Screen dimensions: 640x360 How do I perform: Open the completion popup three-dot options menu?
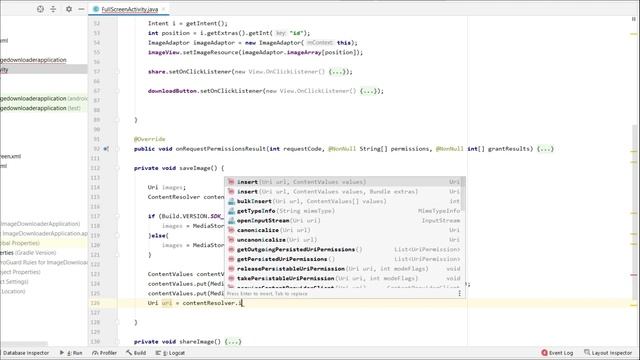(x=460, y=293)
